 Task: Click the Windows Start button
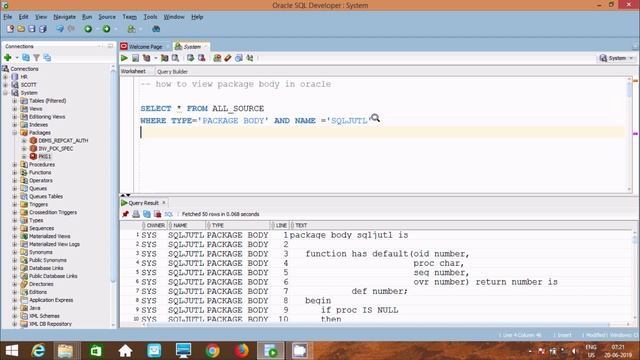point(12,351)
